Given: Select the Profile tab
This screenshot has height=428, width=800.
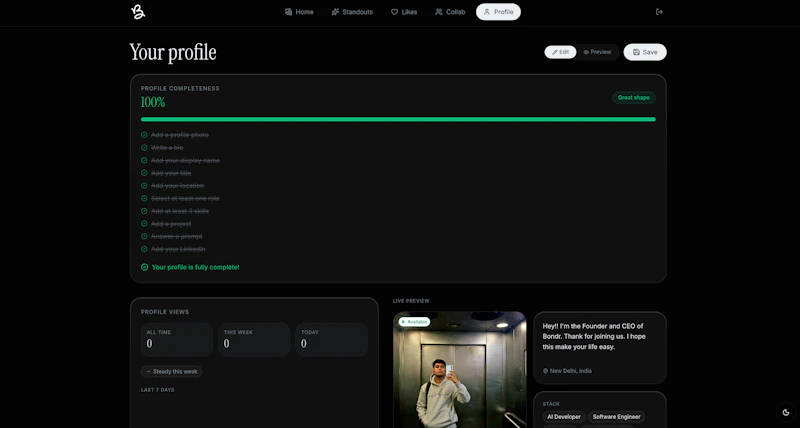Looking at the screenshot, I should click(x=498, y=12).
